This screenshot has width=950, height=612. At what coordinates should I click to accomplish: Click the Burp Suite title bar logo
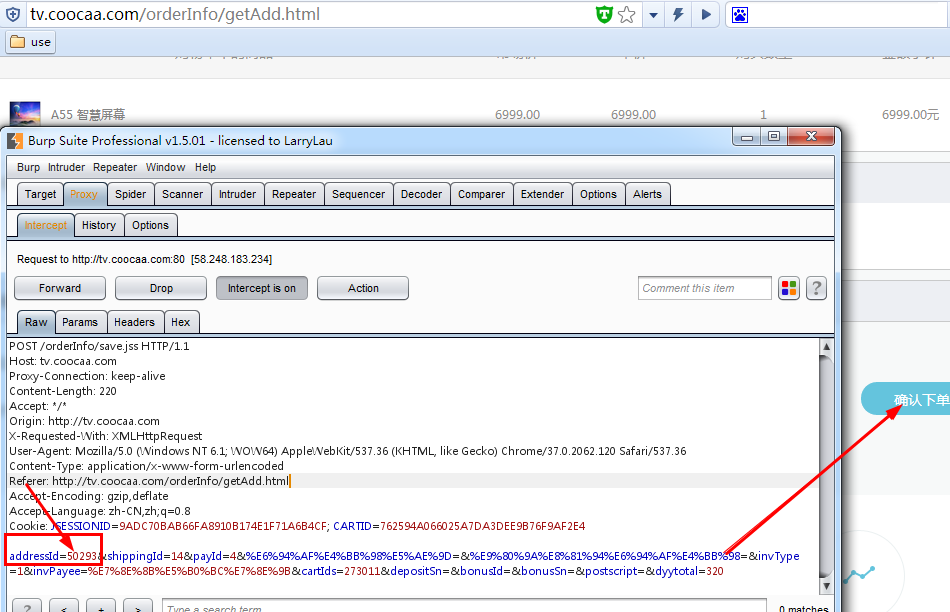(x=15, y=141)
